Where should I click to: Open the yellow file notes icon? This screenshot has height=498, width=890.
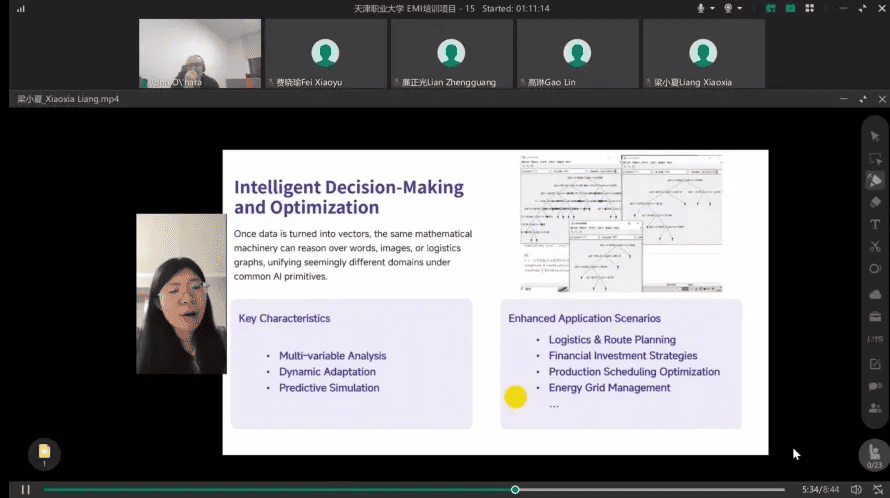tap(44, 454)
